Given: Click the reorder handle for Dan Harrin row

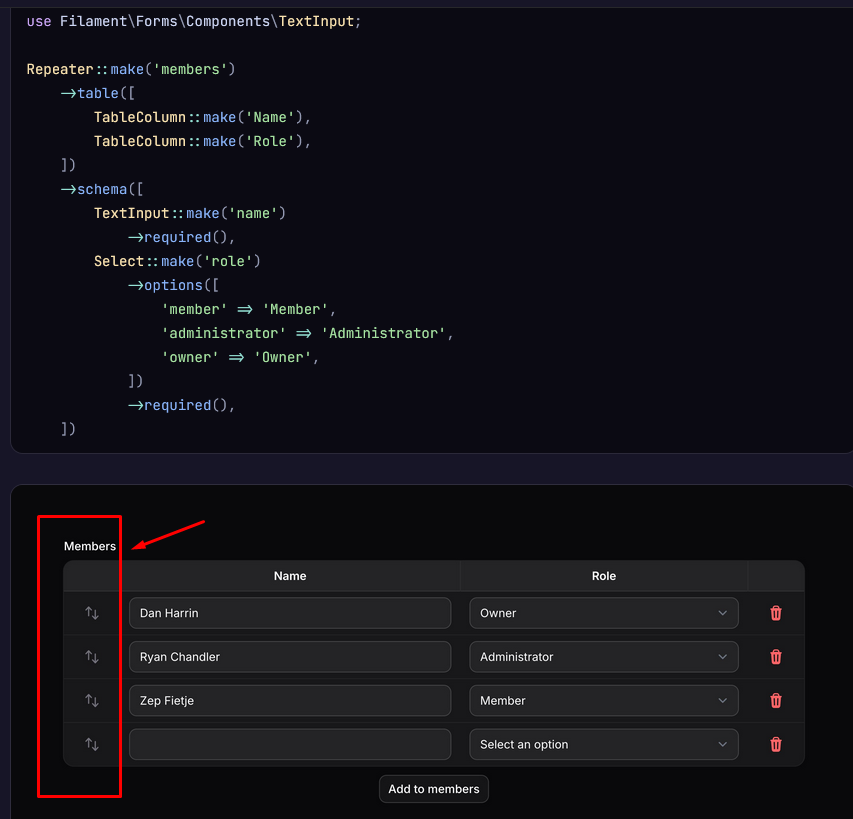Looking at the screenshot, I should [92, 613].
